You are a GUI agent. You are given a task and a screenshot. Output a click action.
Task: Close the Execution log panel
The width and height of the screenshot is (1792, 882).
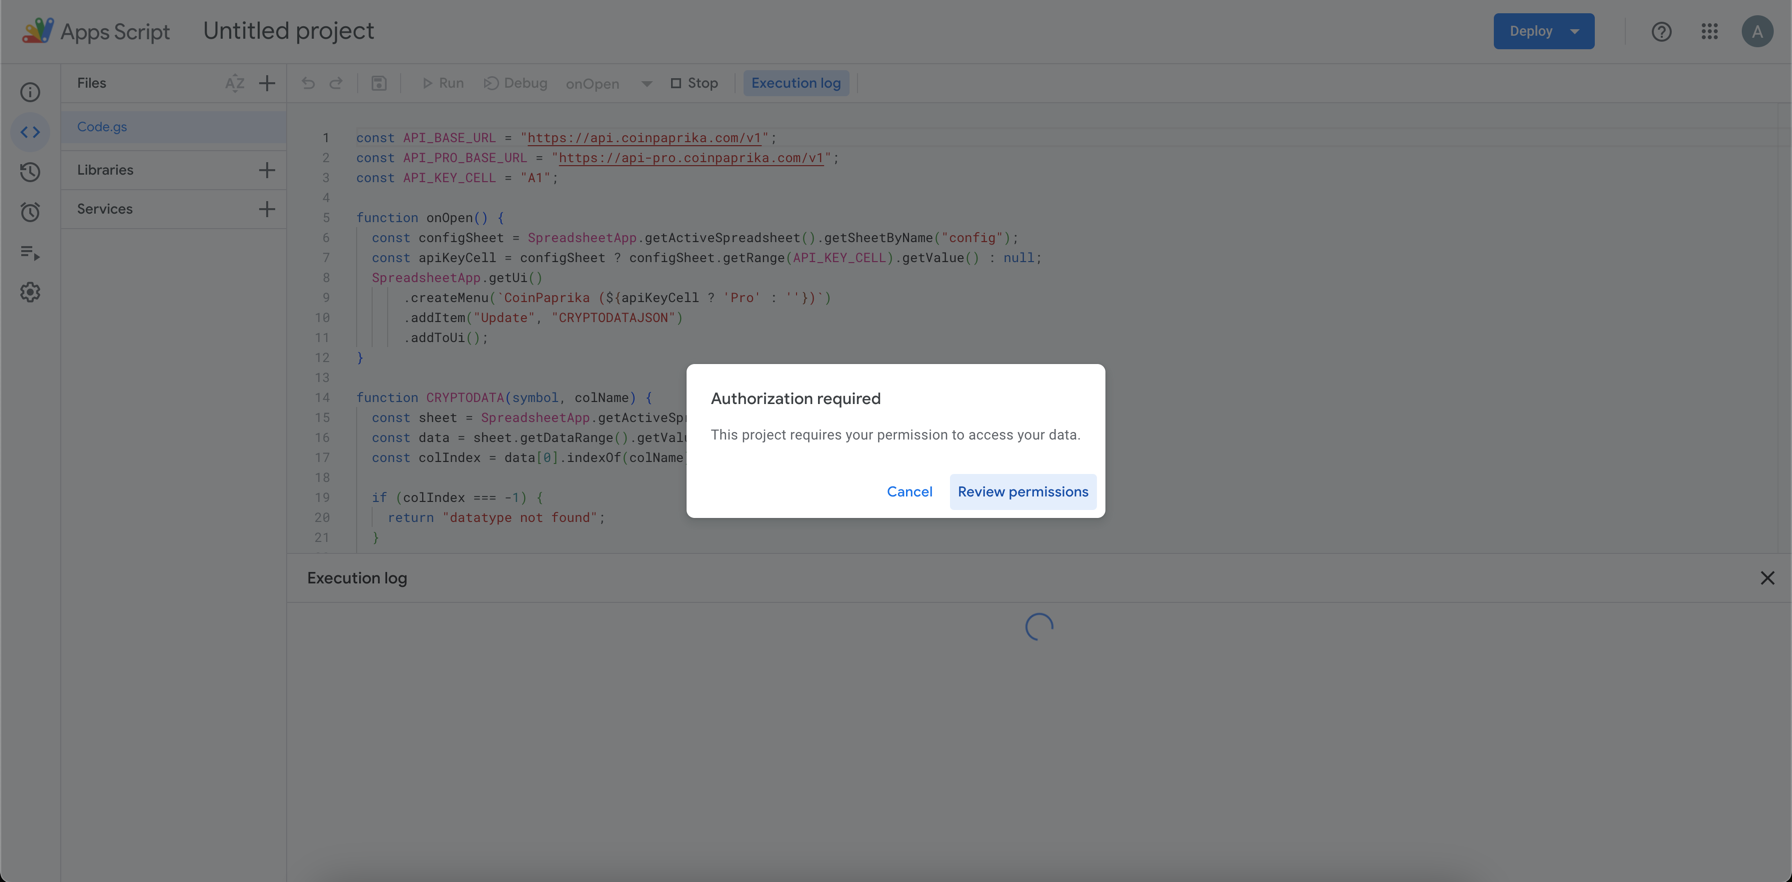1767,578
